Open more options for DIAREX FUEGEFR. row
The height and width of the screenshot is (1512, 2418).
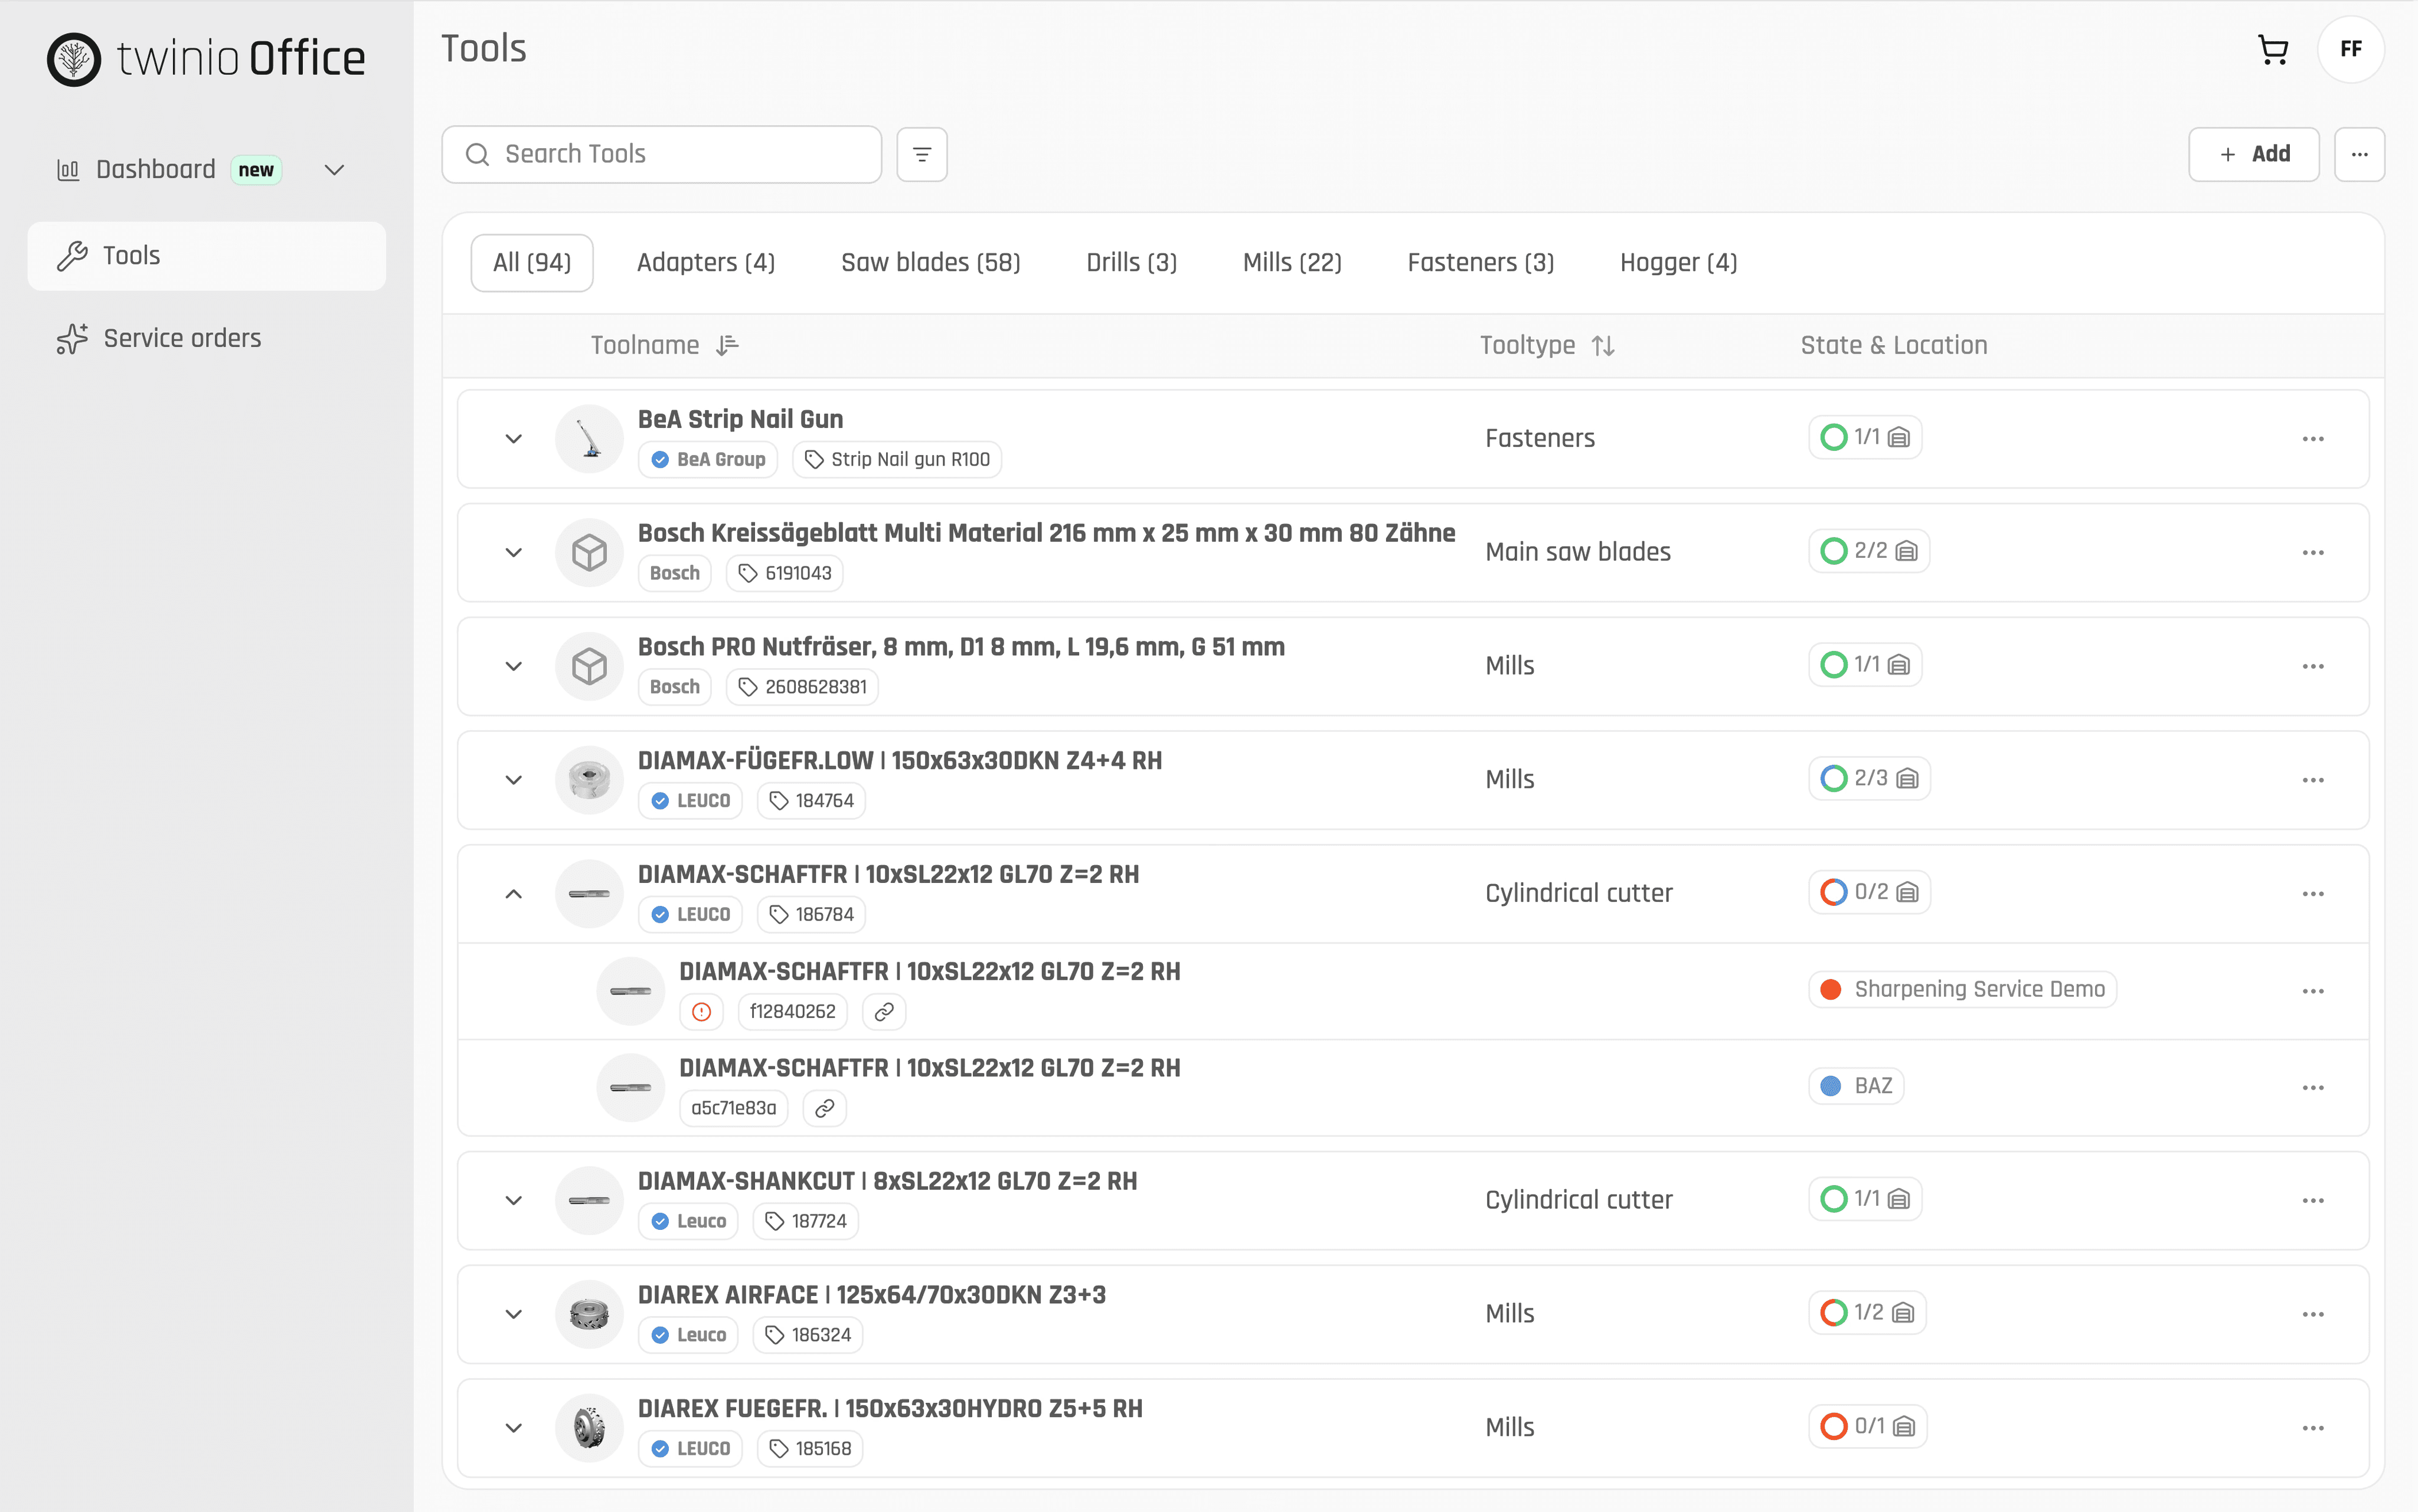[2312, 1428]
